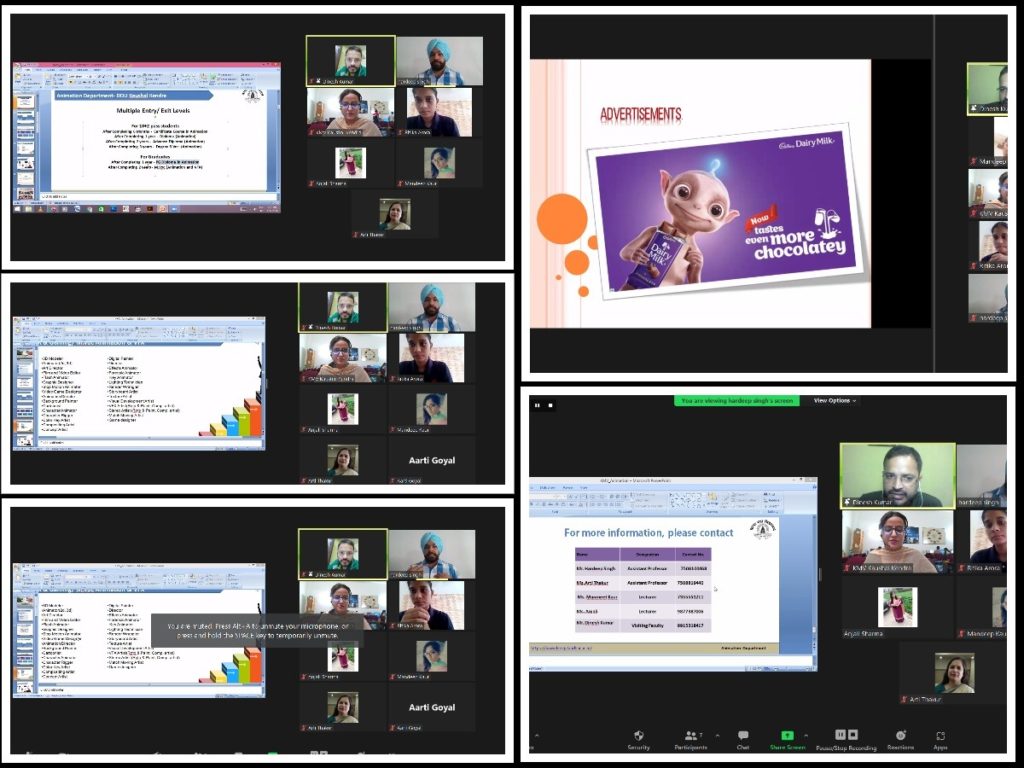Select Dinesh Kumar's video tile beside the contact slide
Image resolution: width=1024 pixels, height=768 pixels.
(x=898, y=476)
